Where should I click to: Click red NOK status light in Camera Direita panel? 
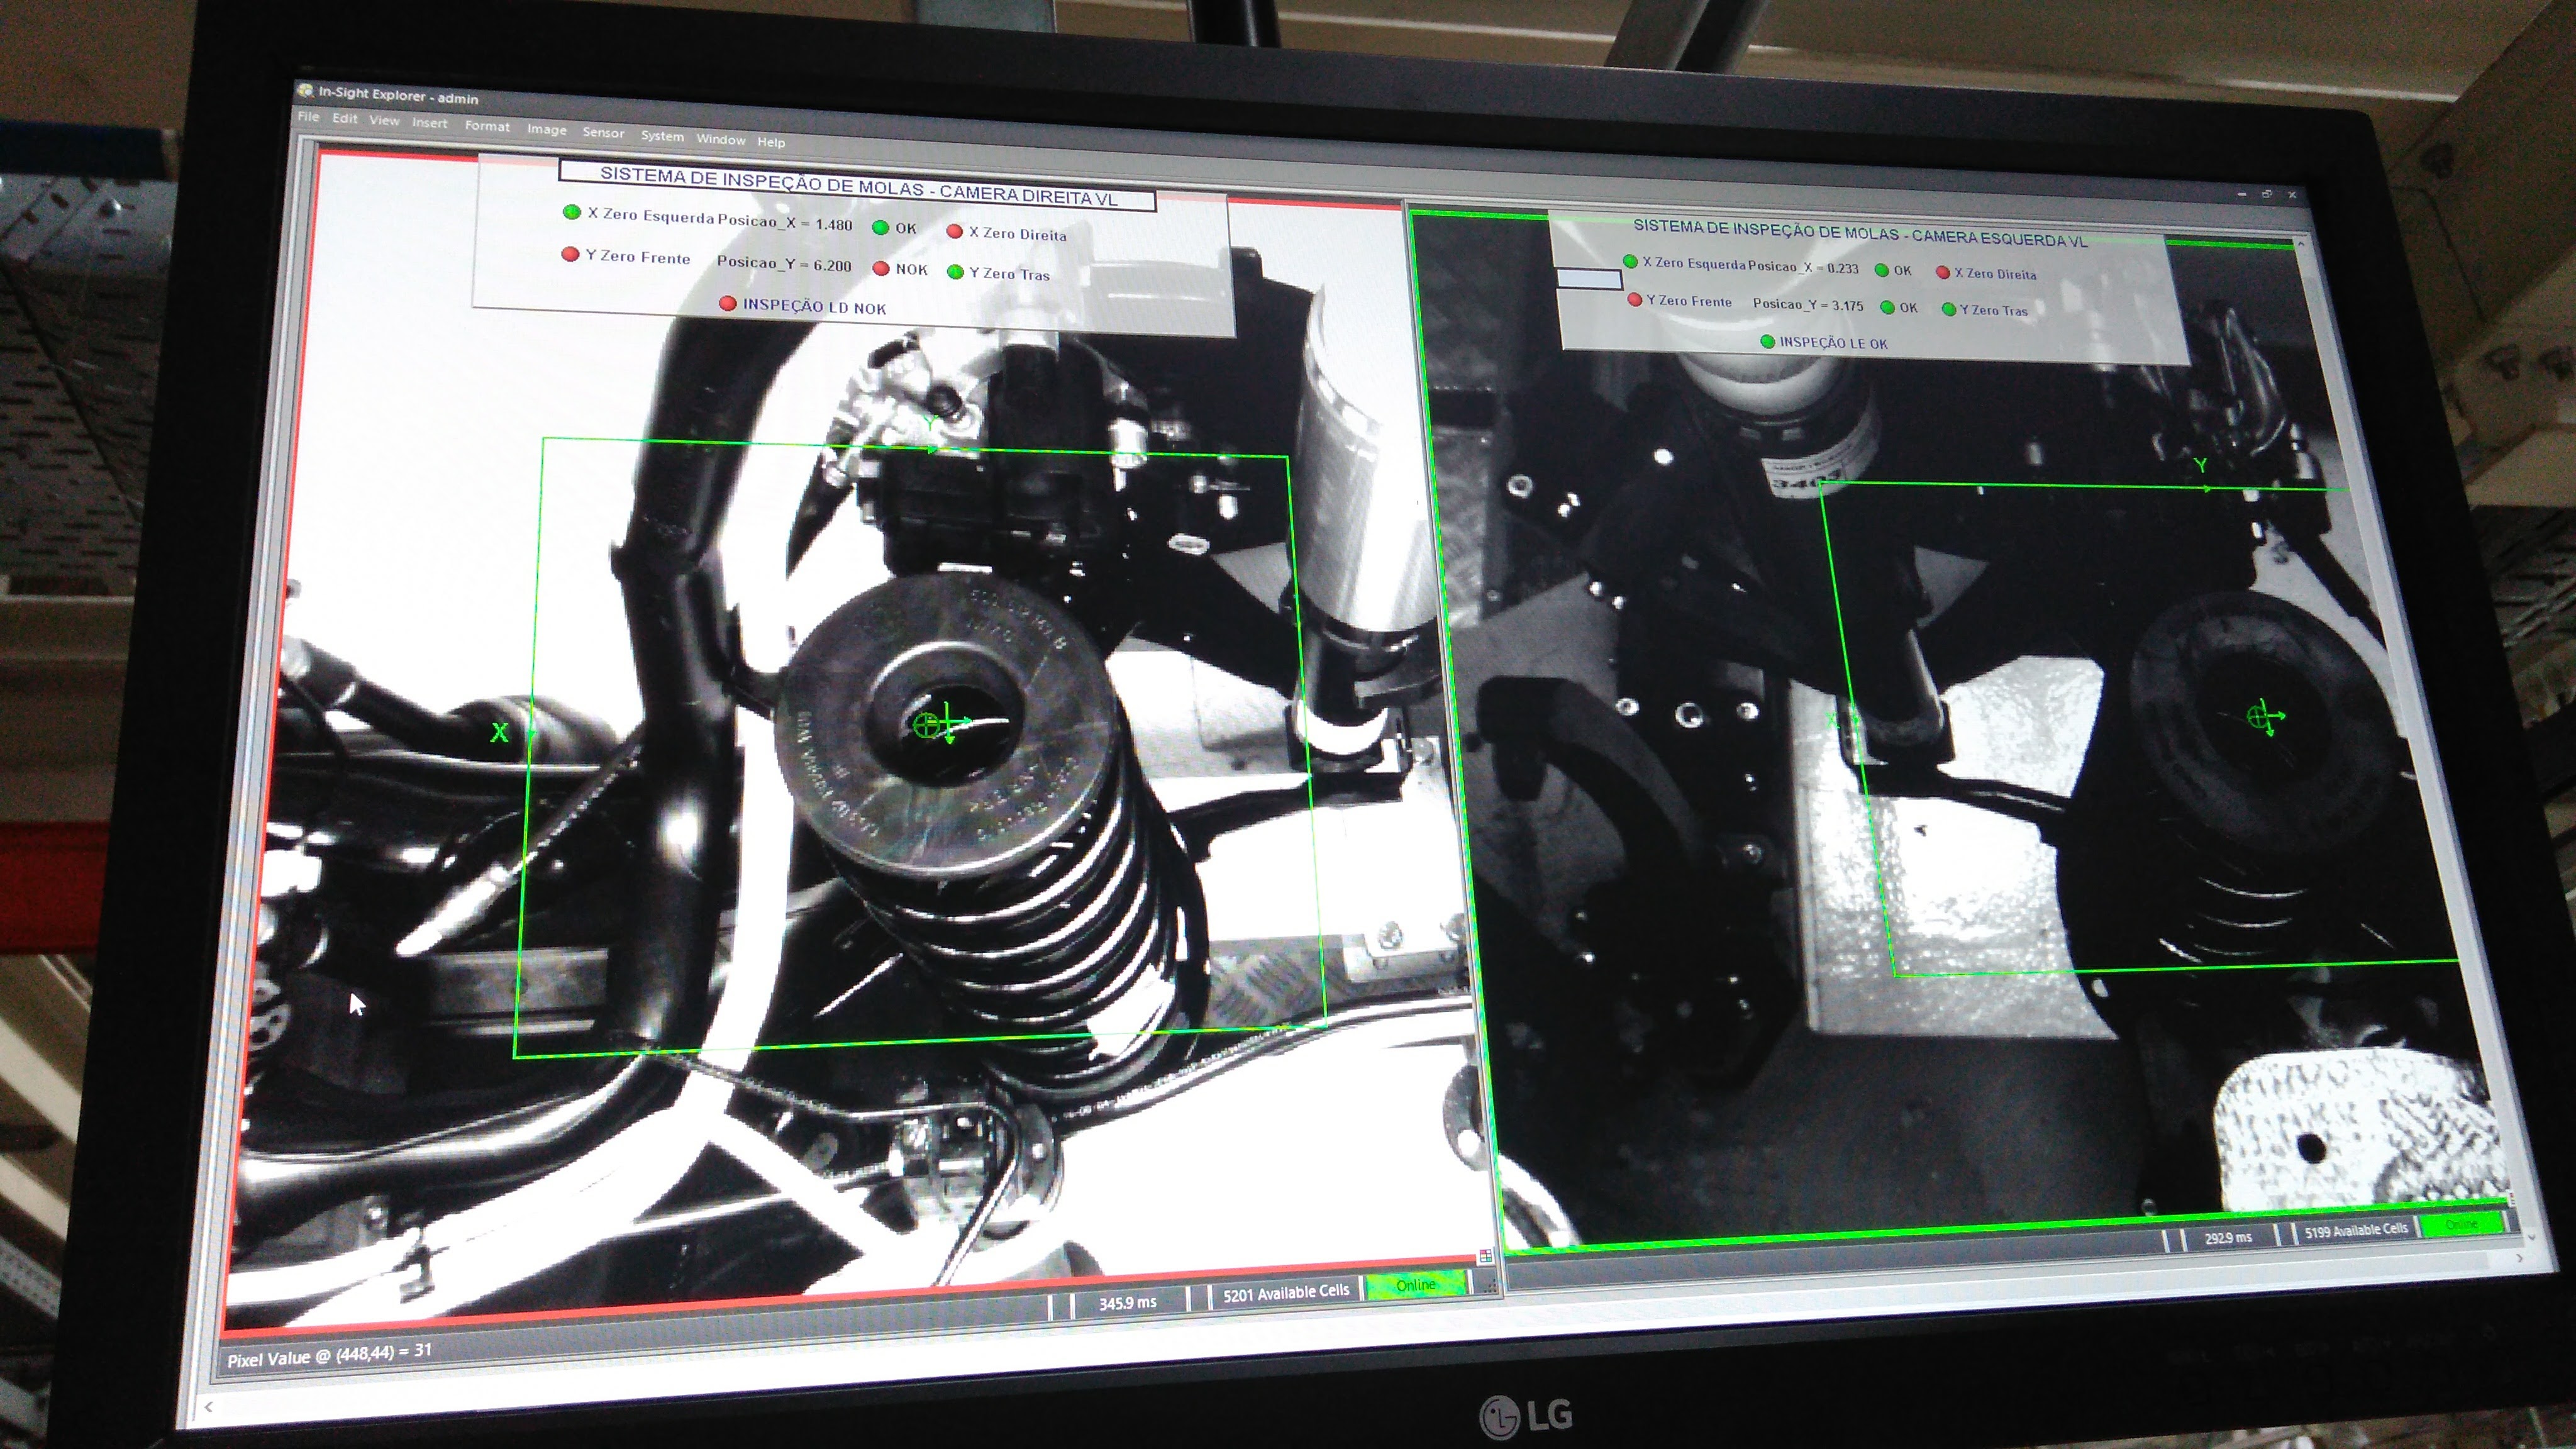point(881,268)
